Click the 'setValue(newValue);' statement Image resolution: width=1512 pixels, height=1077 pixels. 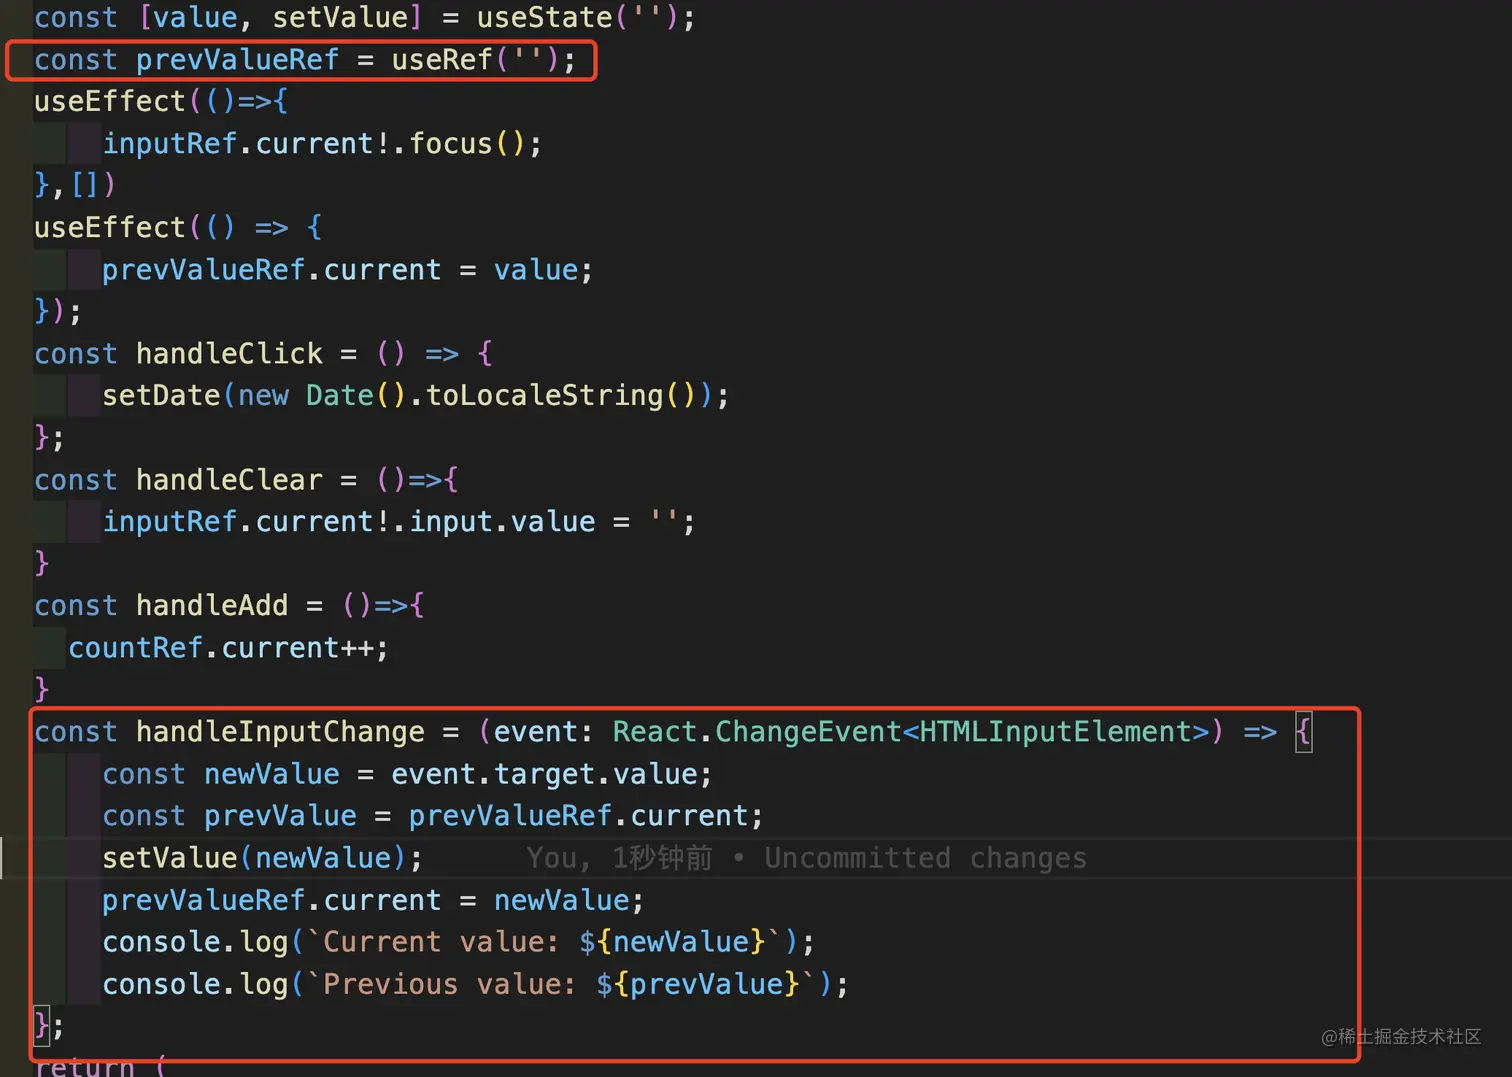tap(262, 858)
